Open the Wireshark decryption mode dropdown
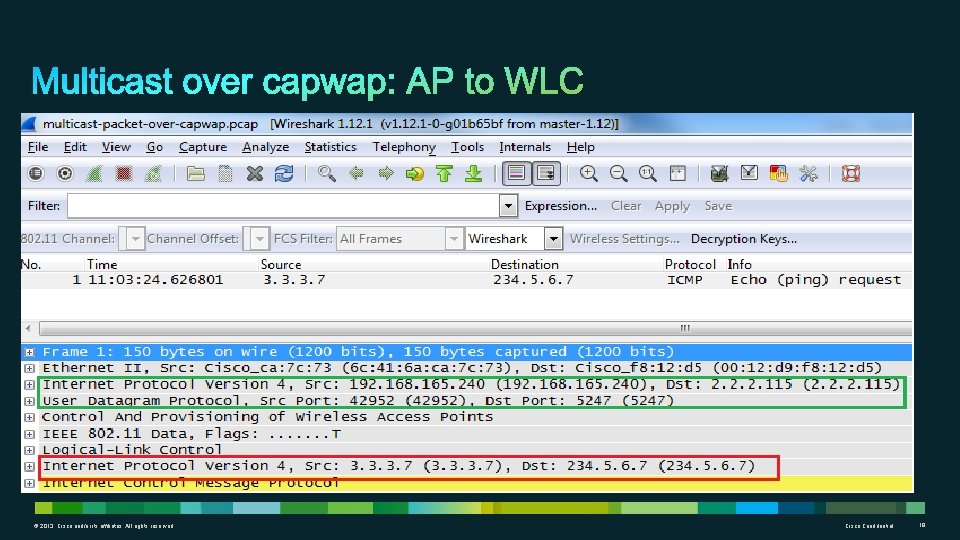This screenshot has height=540, width=960. [x=514, y=239]
